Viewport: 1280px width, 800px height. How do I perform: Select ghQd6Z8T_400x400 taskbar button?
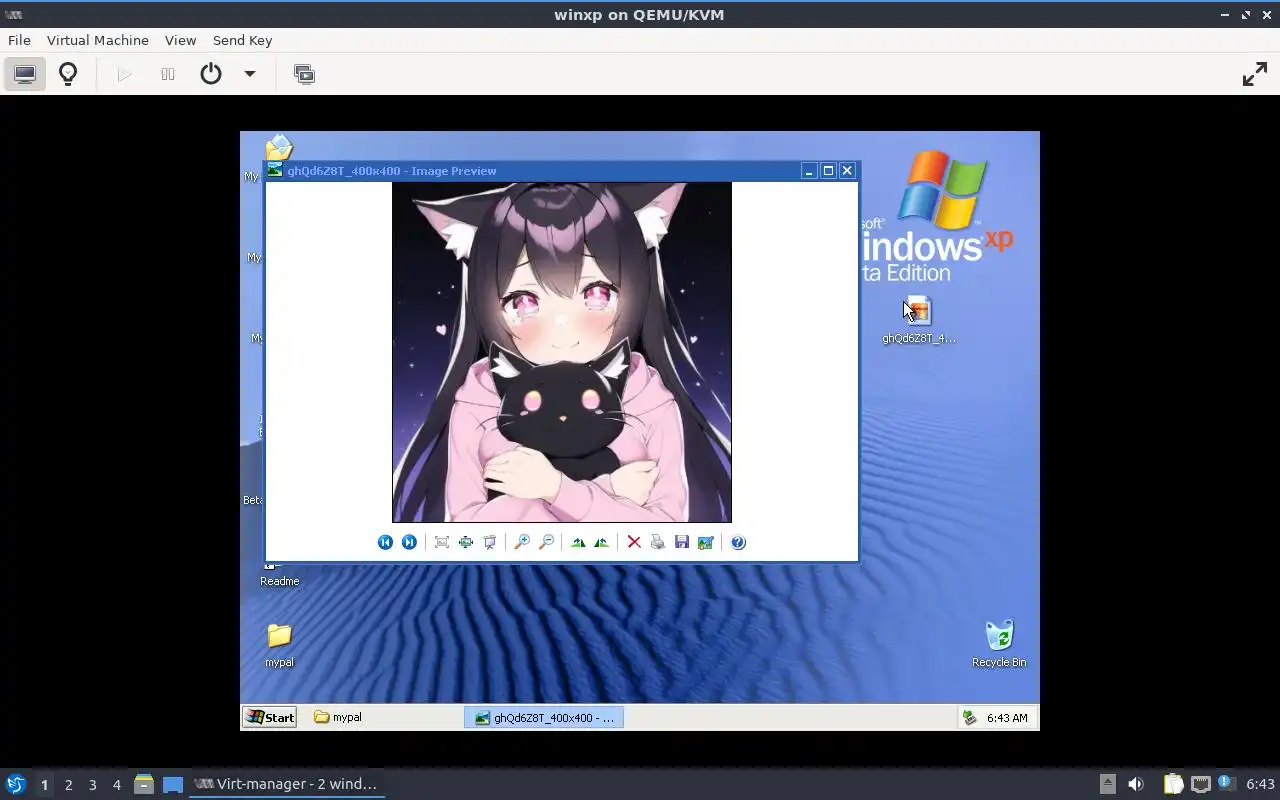pos(544,717)
